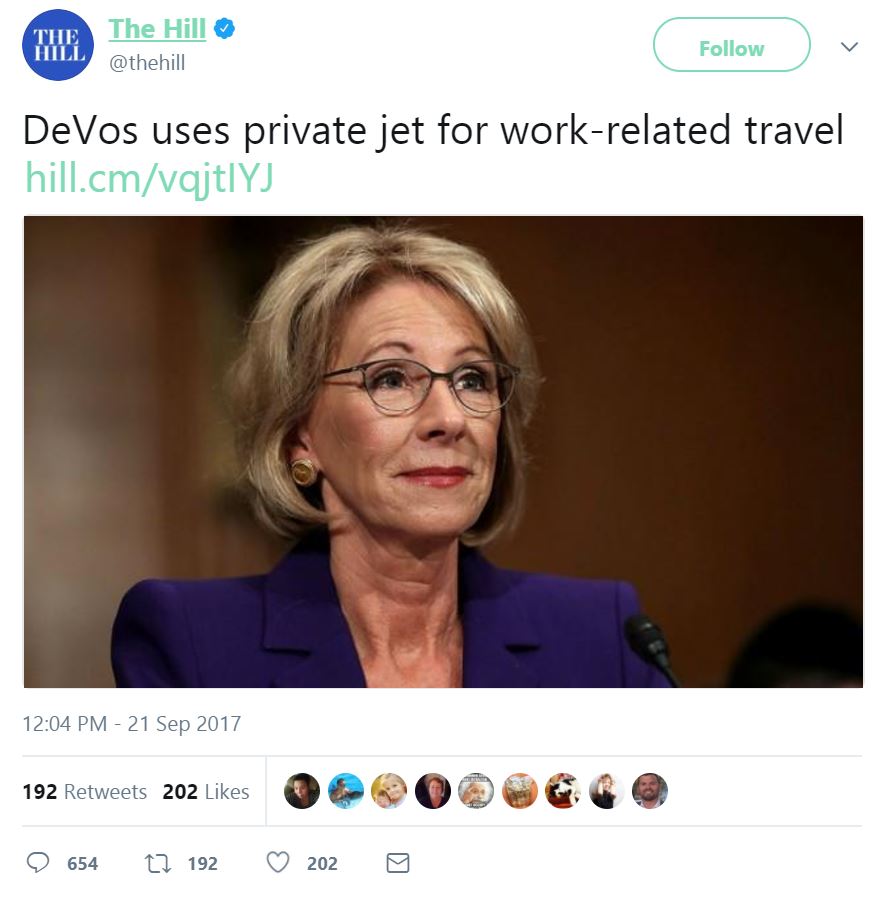Image resolution: width=876 pixels, height=902 pixels.
Task: Open the DeVos photo attachment
Action: tap(443, 452)
